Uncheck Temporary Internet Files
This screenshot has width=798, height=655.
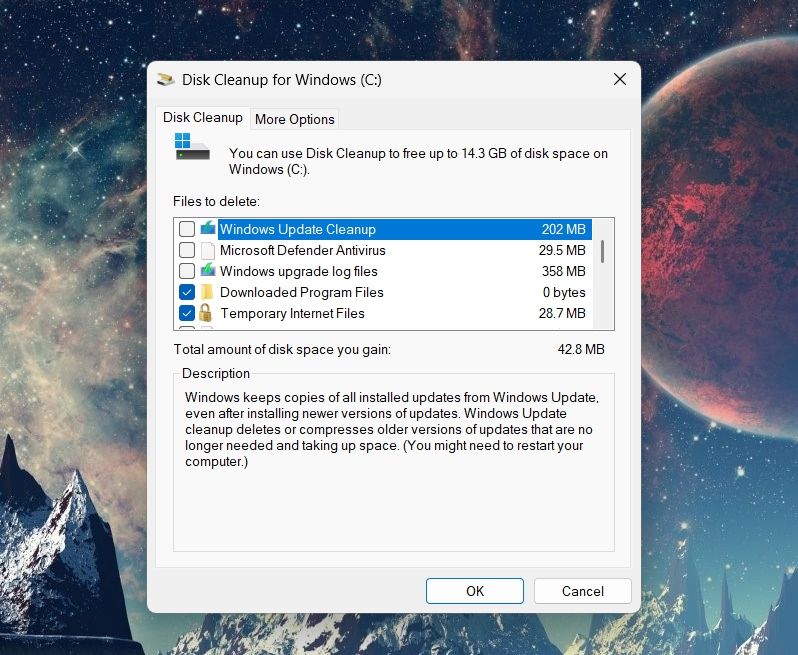(187, 313)
